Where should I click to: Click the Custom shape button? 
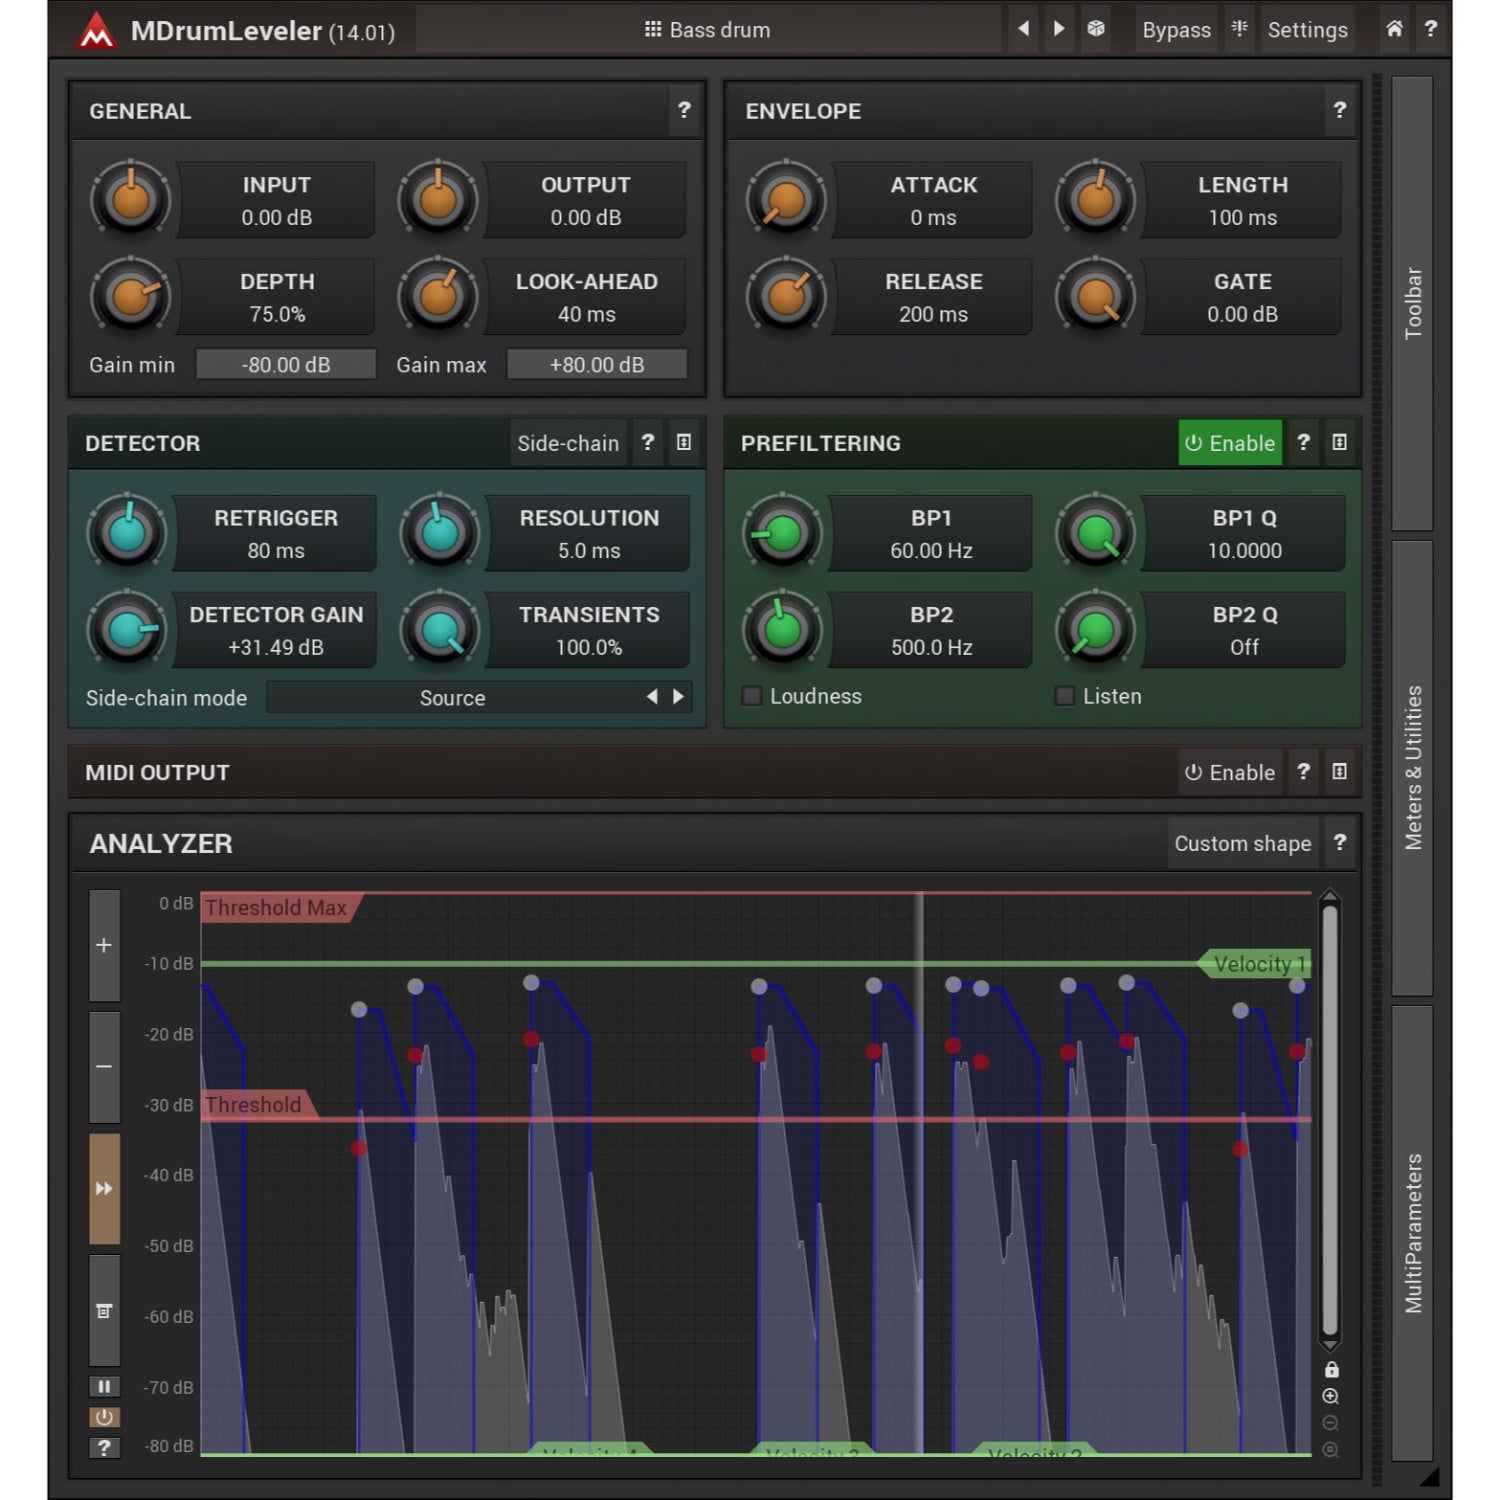point(1242,843)
